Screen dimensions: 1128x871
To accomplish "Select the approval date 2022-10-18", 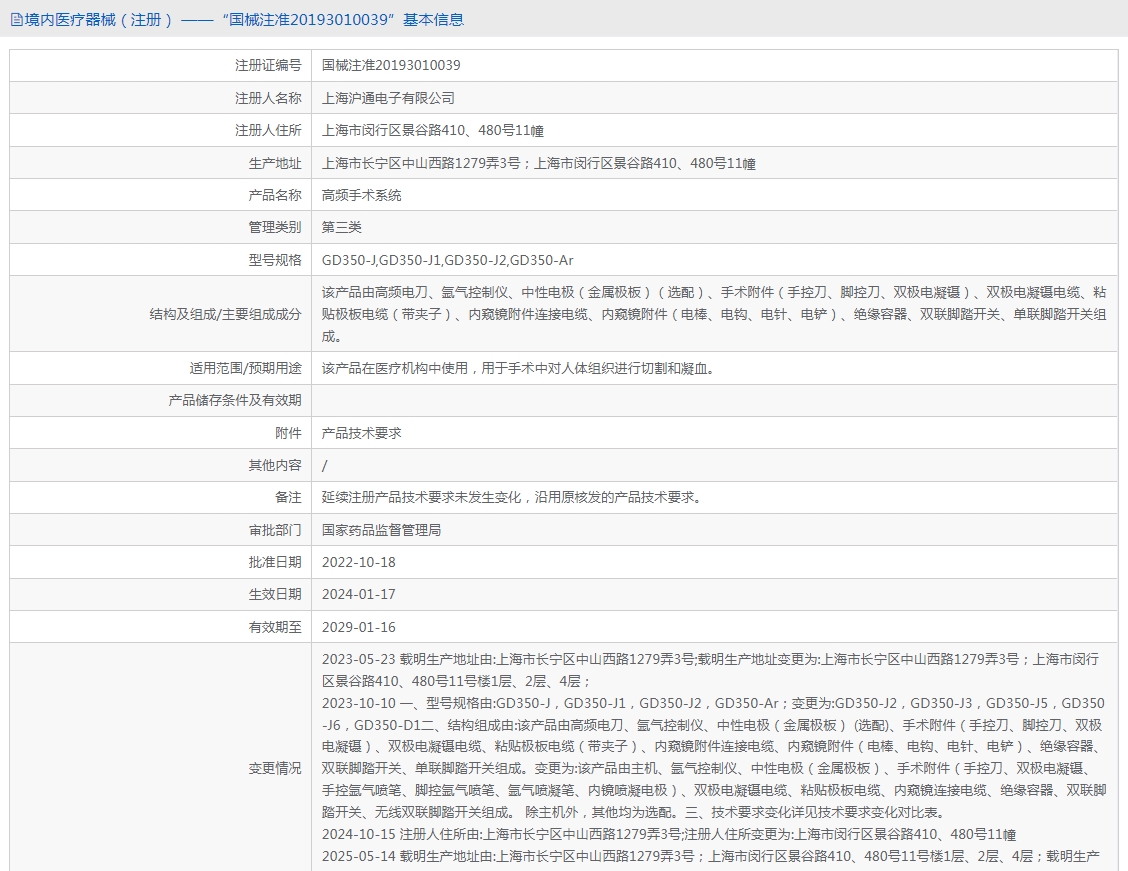I will (x=358, y=562).
